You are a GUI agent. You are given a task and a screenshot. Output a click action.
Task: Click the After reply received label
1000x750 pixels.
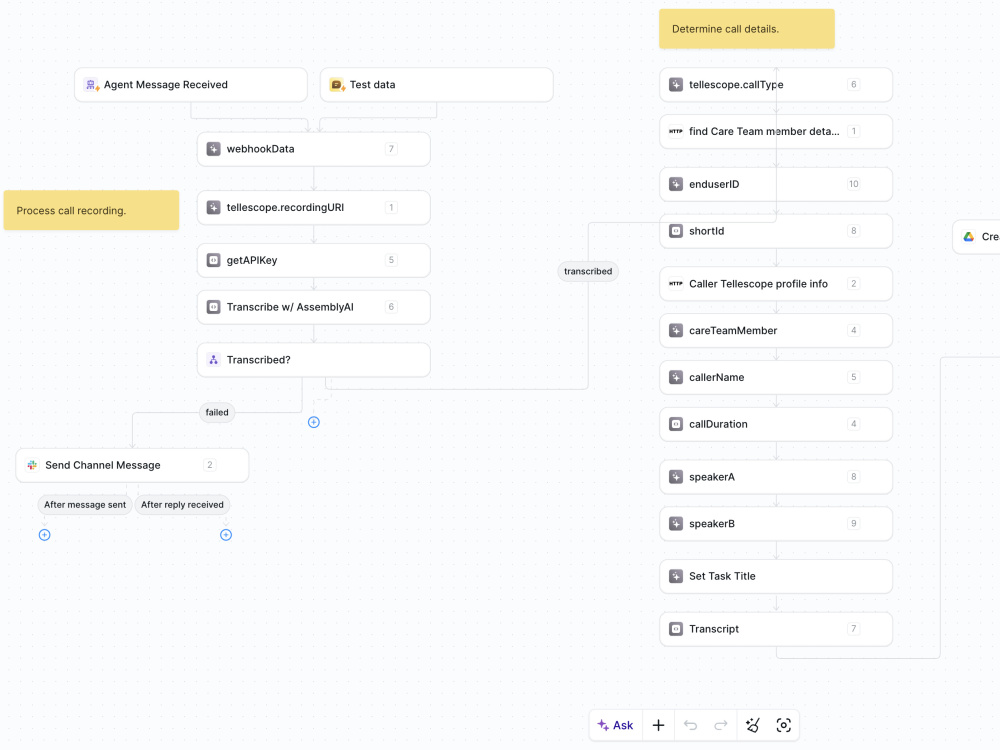coord(182,504)
